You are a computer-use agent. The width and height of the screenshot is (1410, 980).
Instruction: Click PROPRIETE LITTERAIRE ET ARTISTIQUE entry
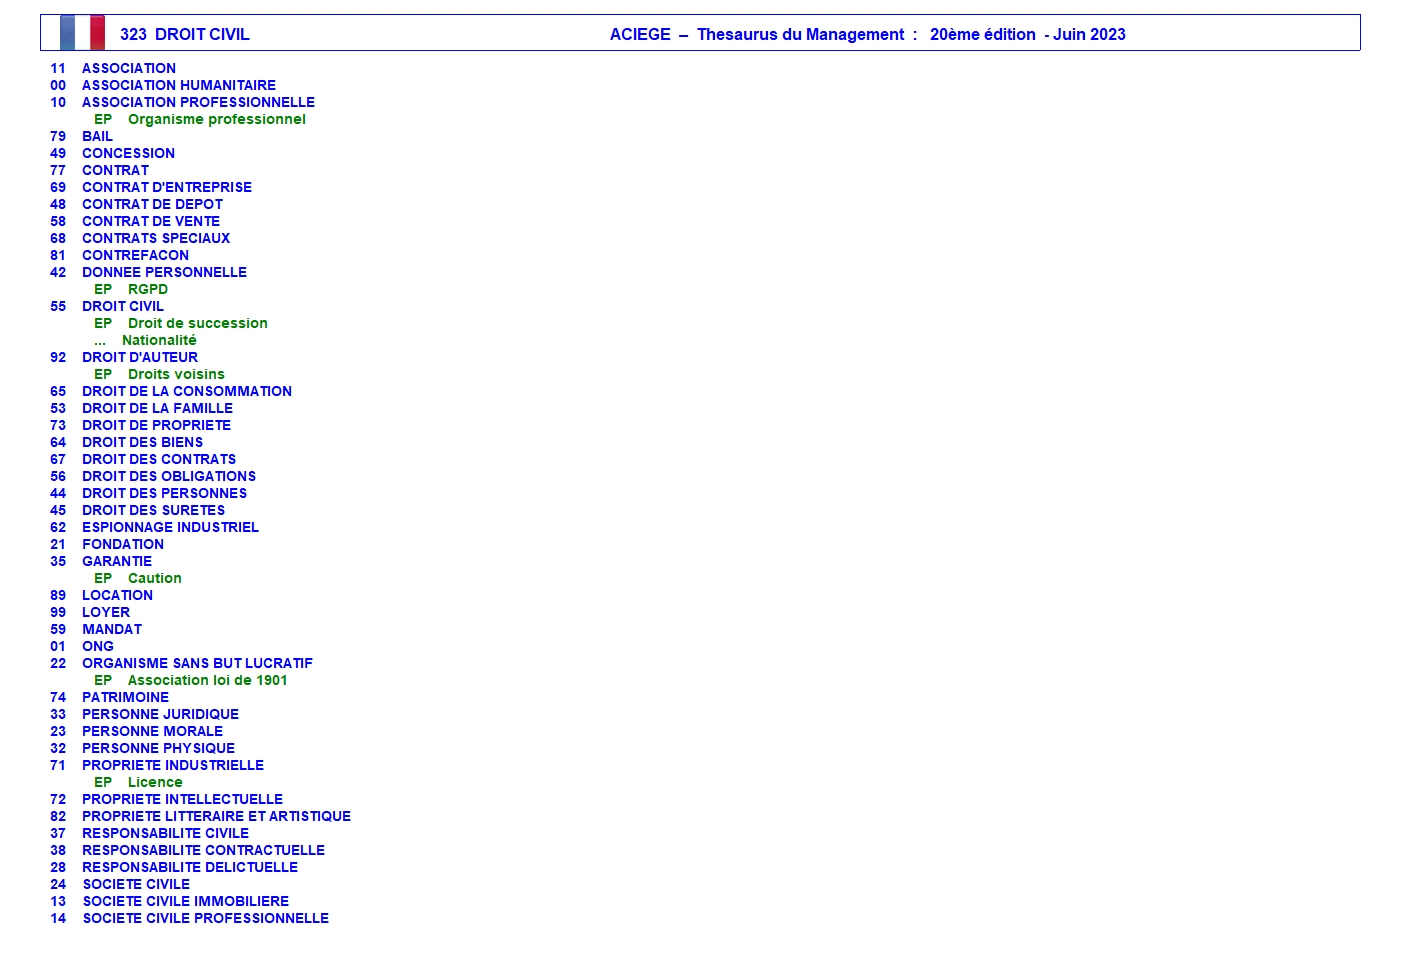tap(216, 816)
